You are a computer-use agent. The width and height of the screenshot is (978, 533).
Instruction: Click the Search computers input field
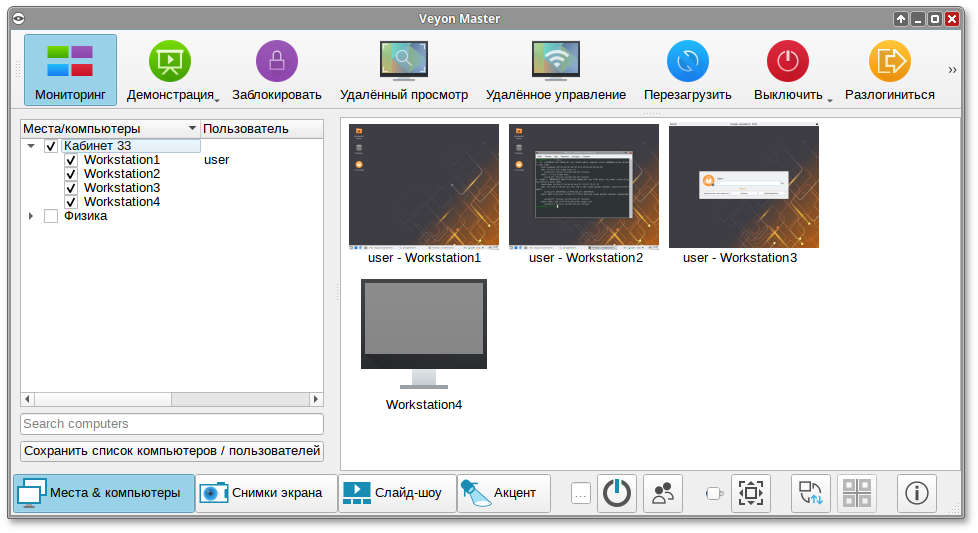[x=172, y=424]
